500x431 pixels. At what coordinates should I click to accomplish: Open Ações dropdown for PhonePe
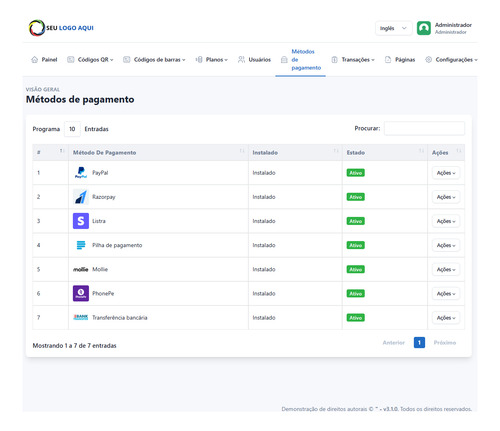tap(446, 294)
